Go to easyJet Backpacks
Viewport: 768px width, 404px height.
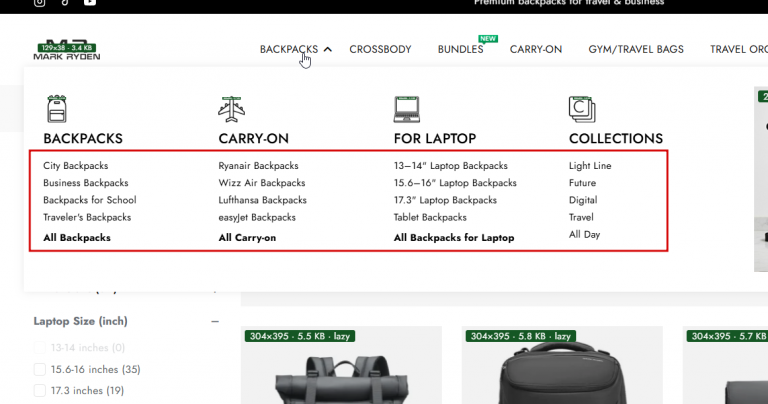click(257, 217)
